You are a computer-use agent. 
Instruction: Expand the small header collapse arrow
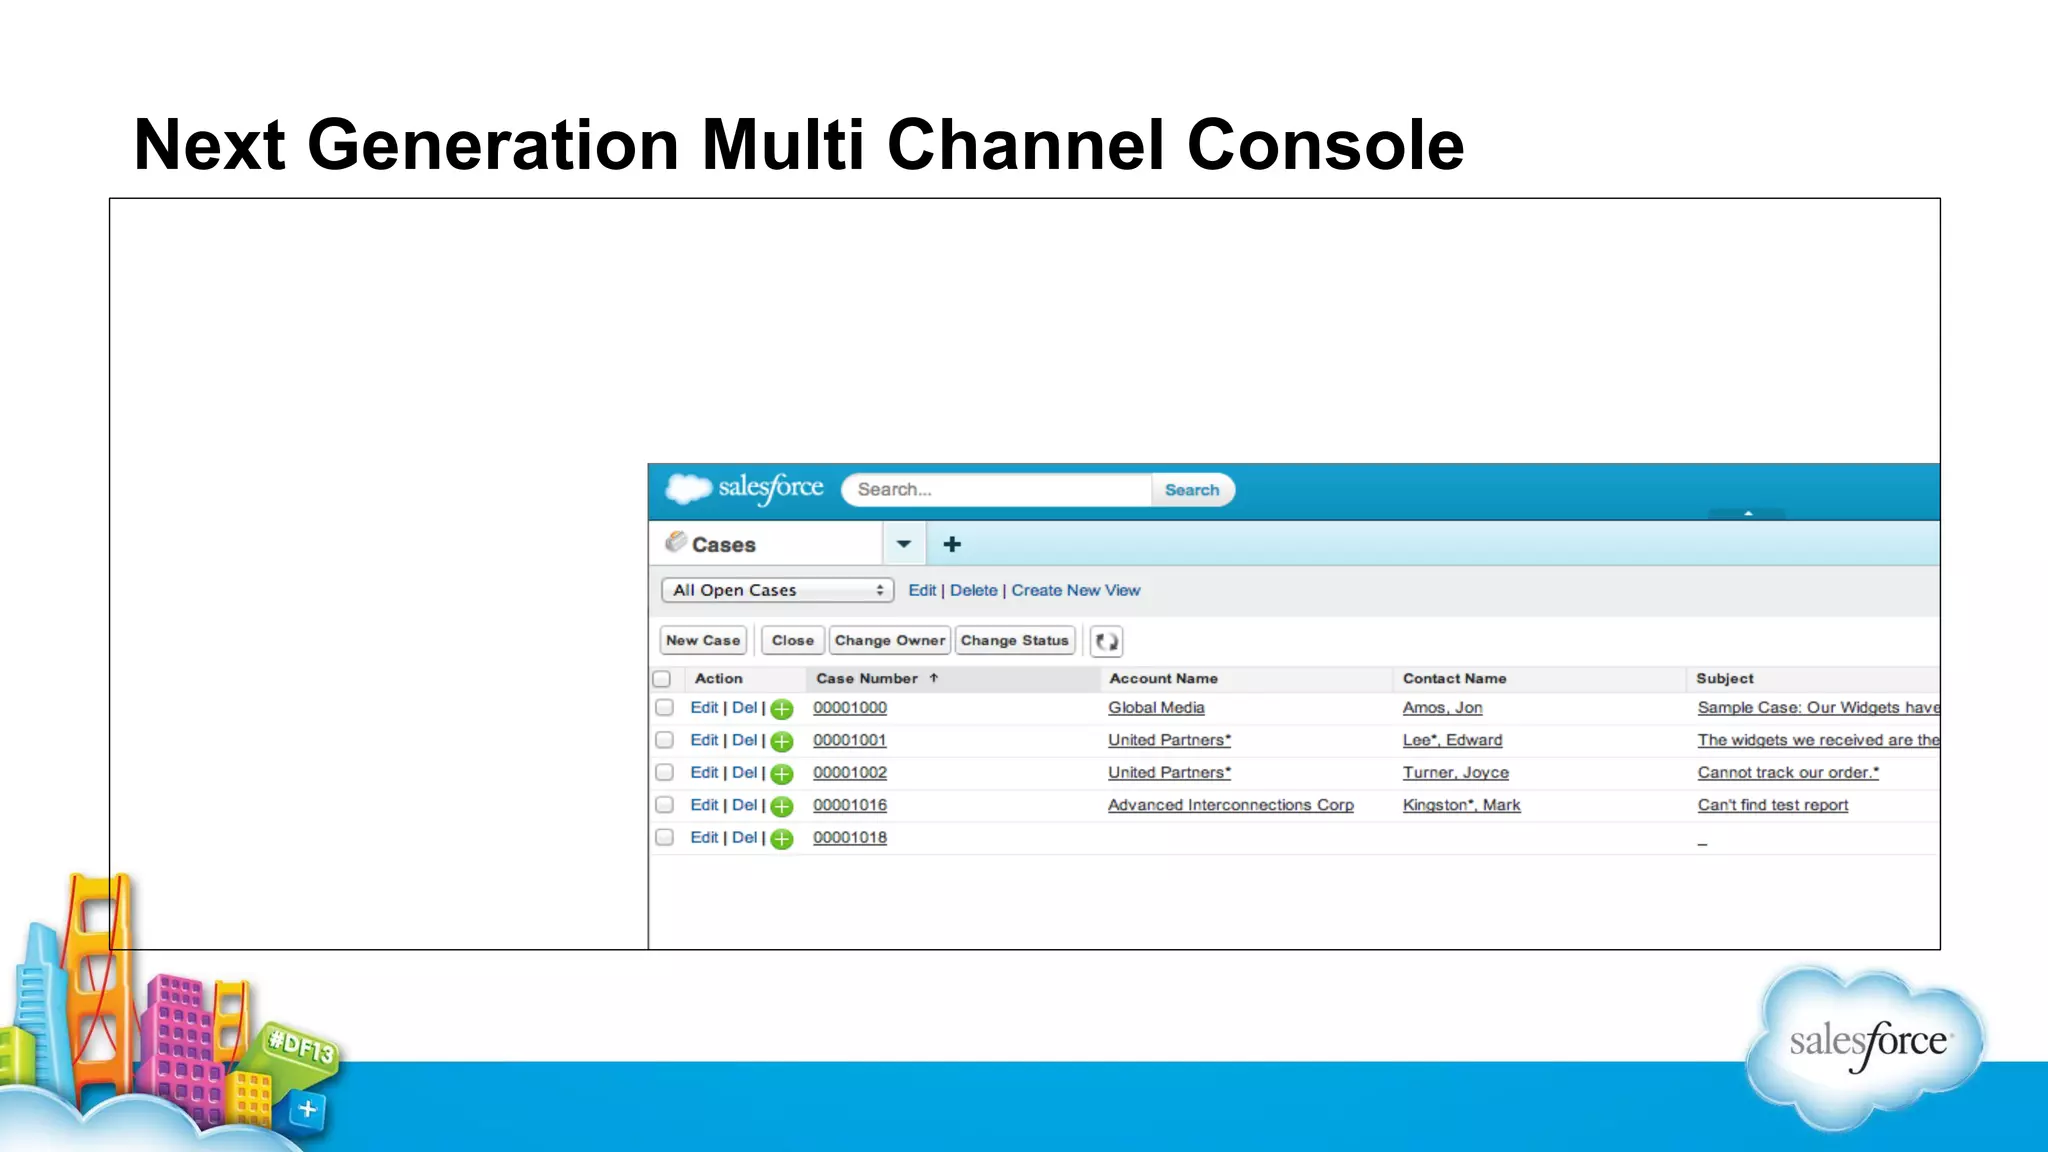pyautogui.click(x=1748, y=513)
